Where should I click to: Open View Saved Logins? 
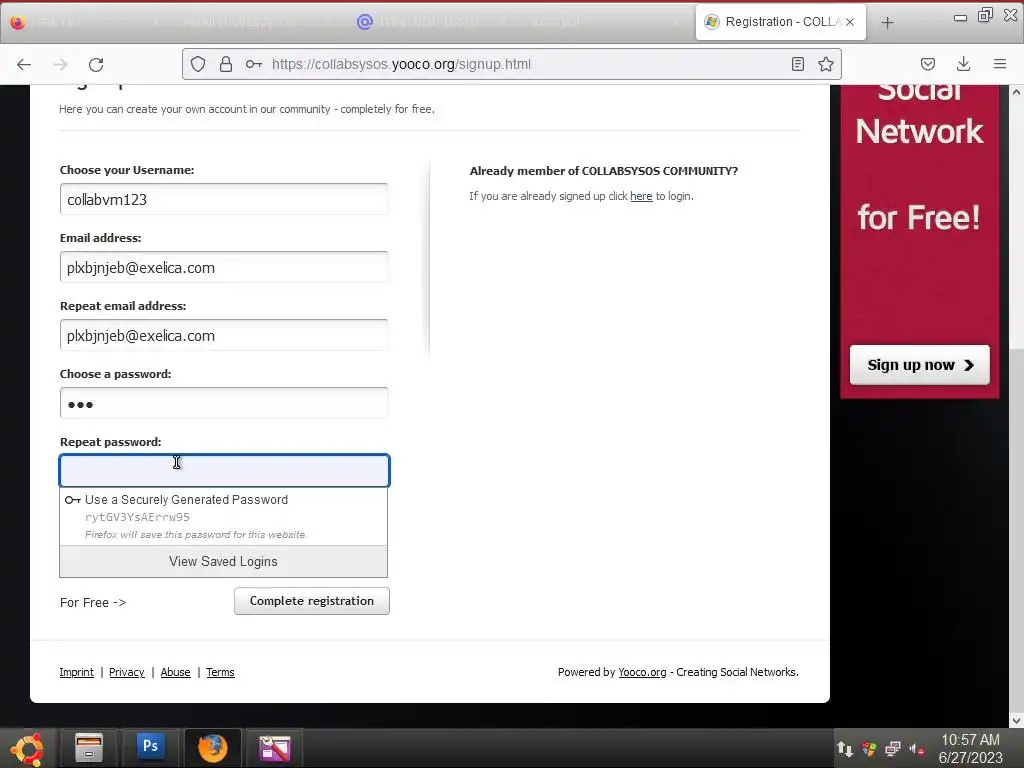click(x=223, y=562)
